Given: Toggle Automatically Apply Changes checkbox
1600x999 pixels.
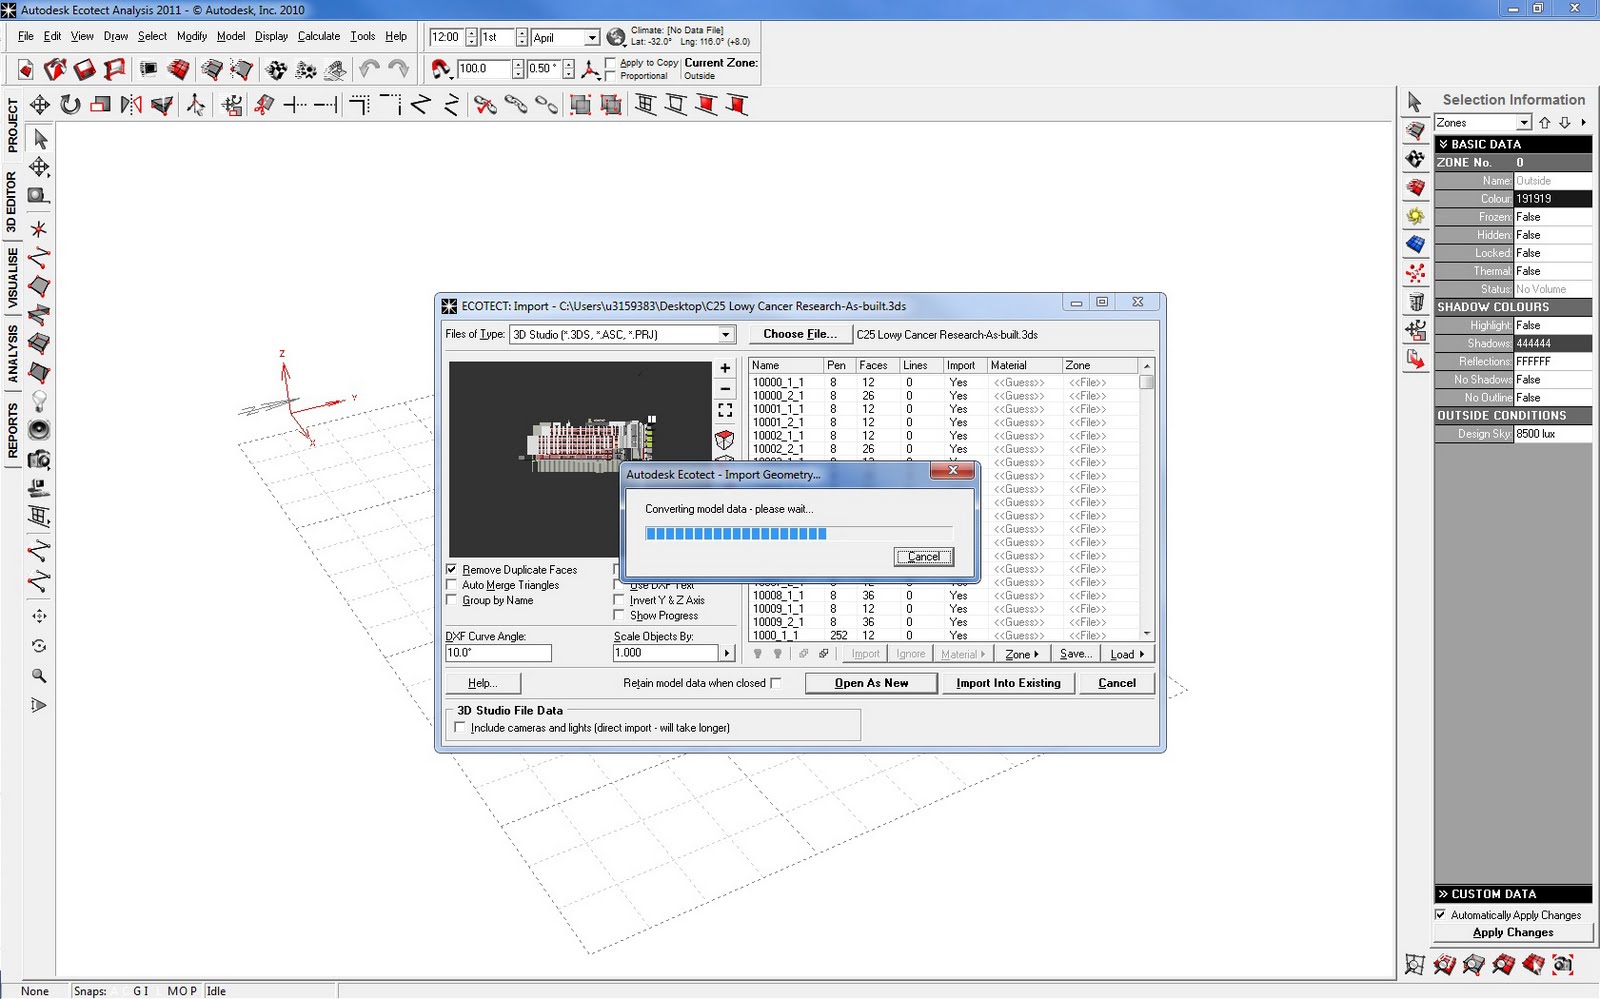Looking at the screenshot, I should (x=1440, y=914).
